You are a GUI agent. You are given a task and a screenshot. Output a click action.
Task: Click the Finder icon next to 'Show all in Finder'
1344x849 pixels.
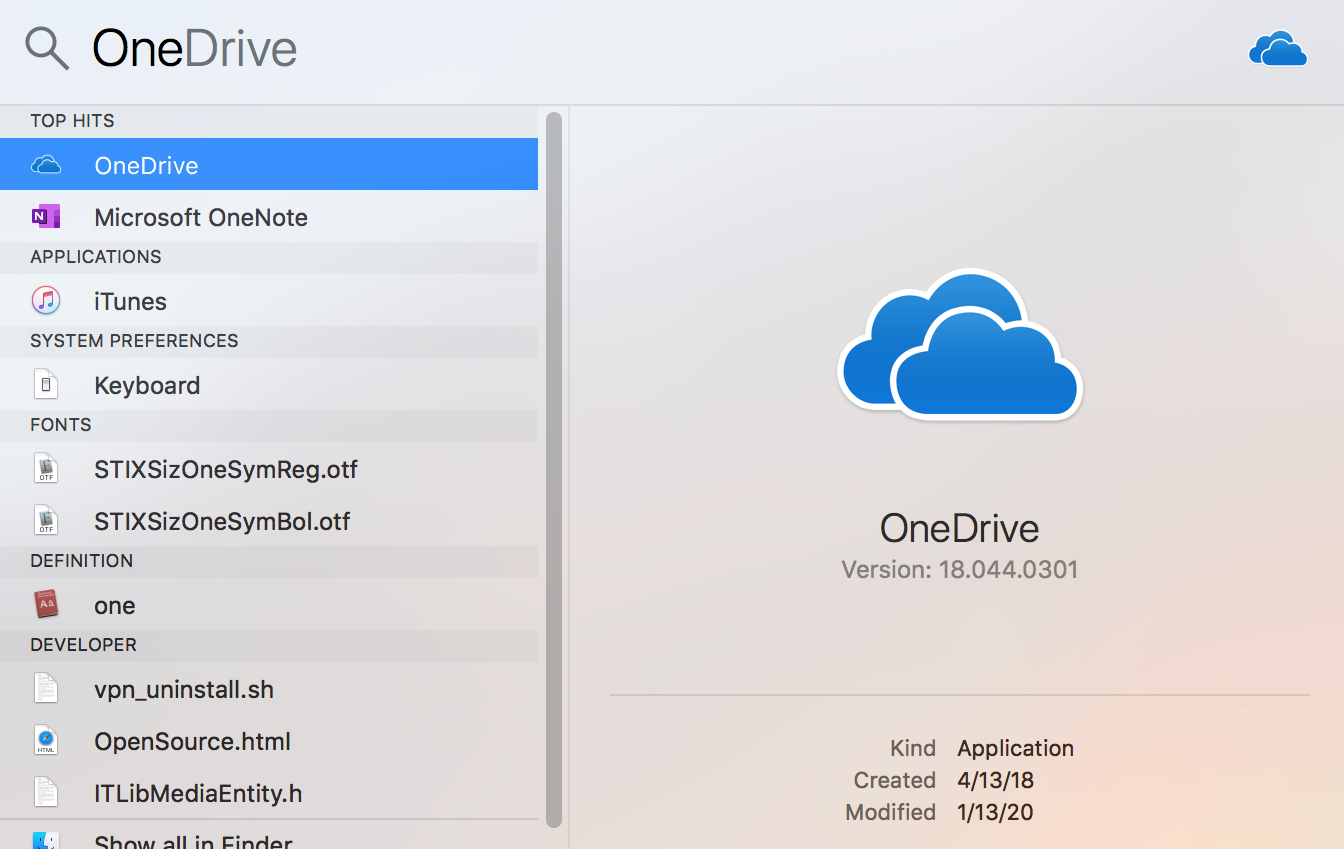(x=46, y=840)
